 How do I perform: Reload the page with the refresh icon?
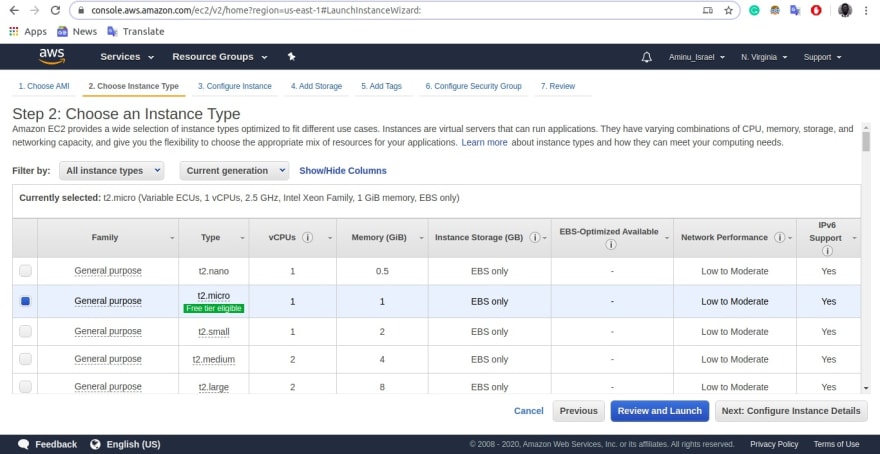coord(55,10)
